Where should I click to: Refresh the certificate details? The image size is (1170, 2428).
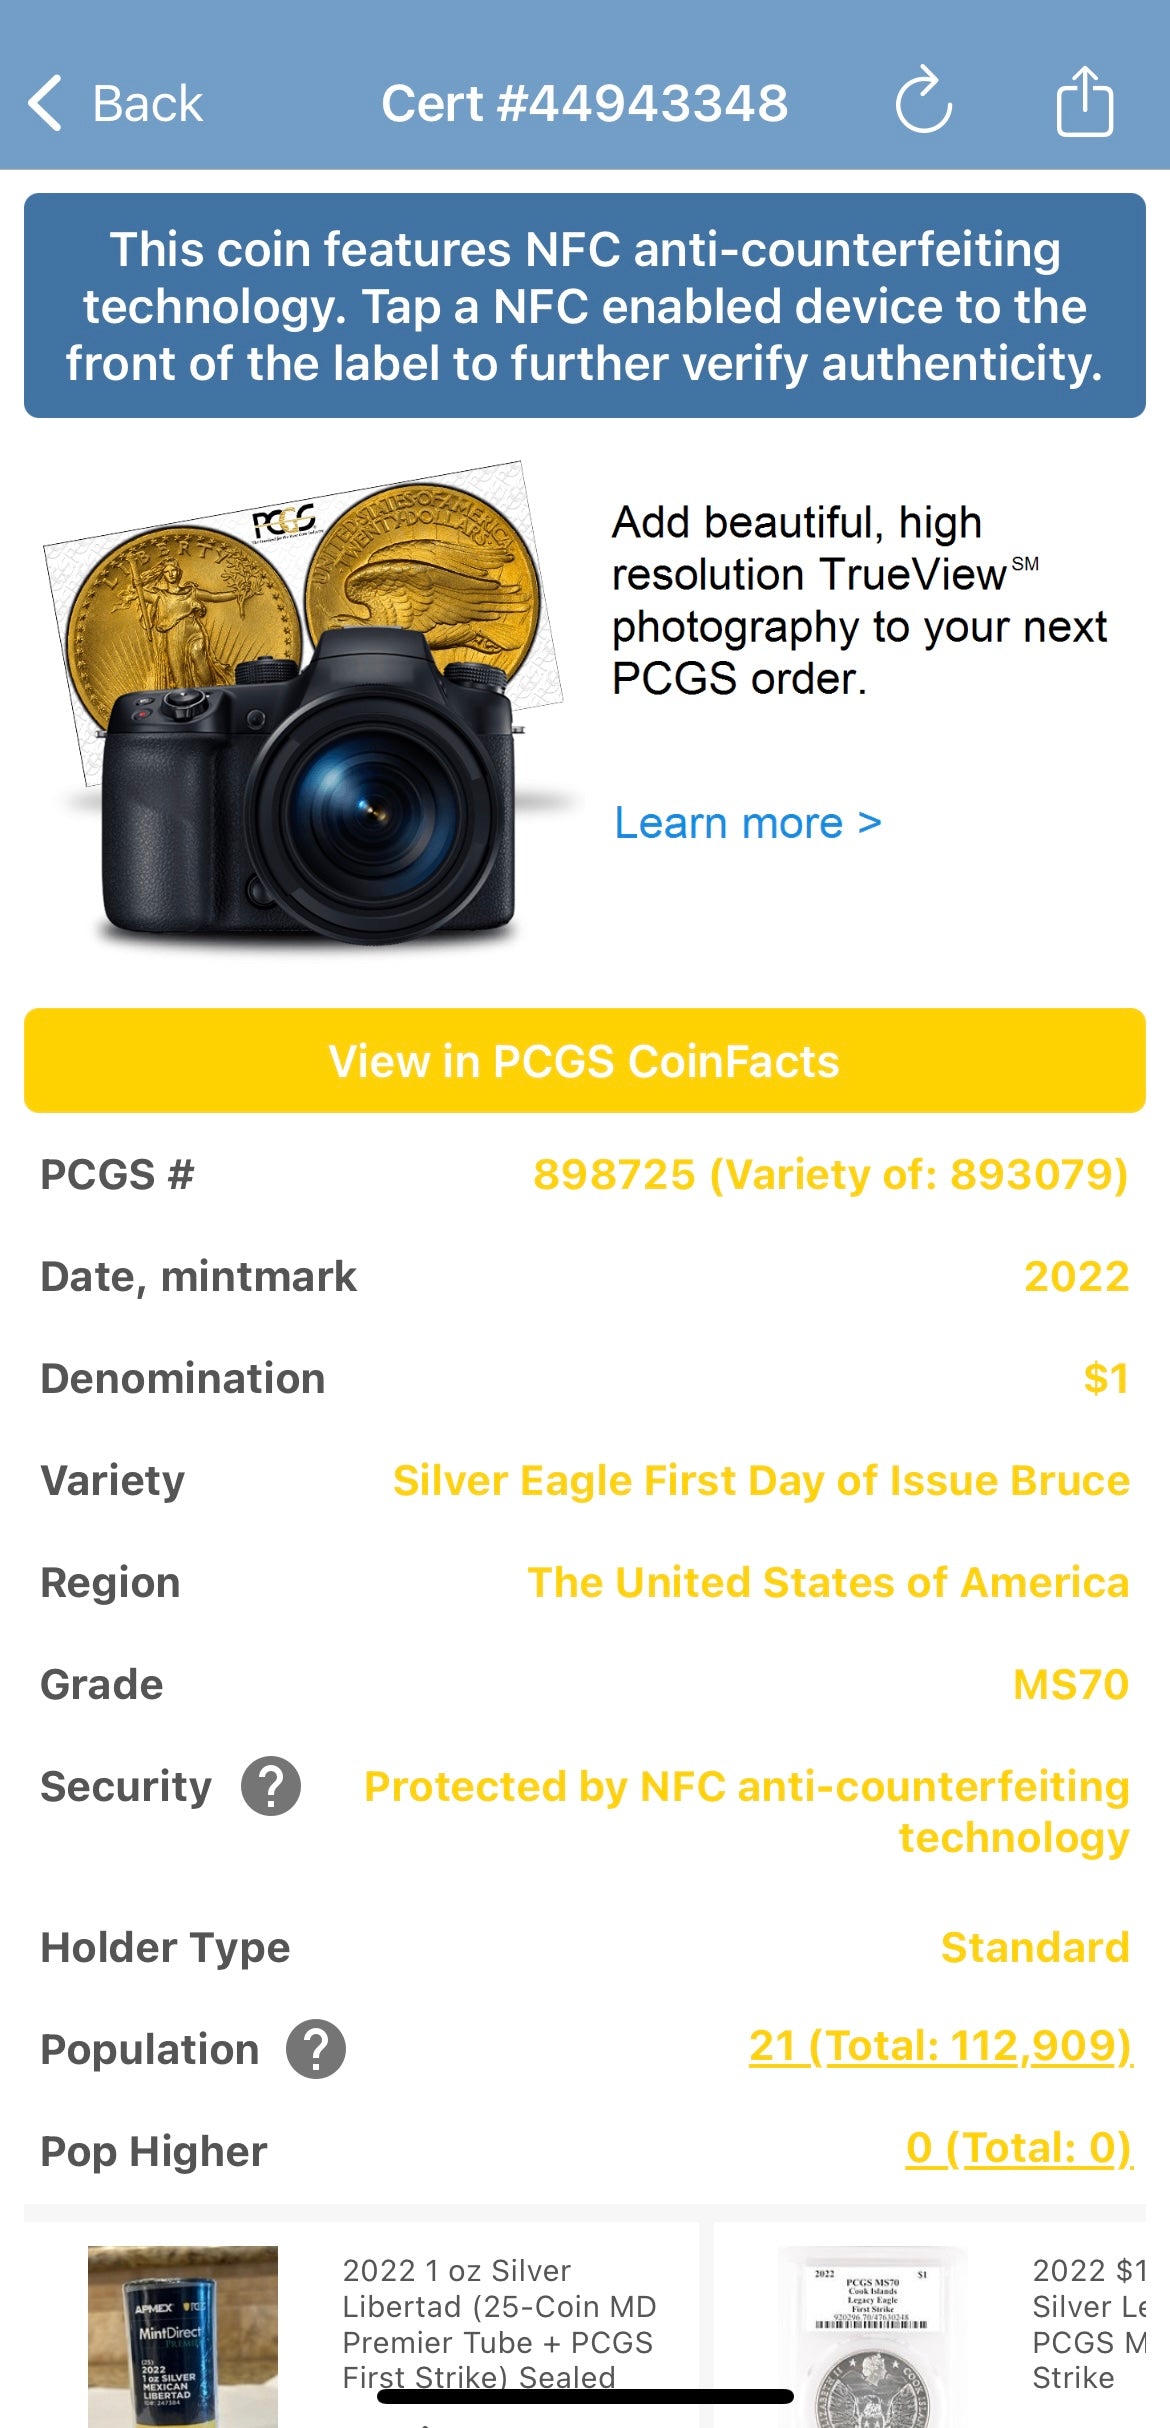tap(923, 101)
